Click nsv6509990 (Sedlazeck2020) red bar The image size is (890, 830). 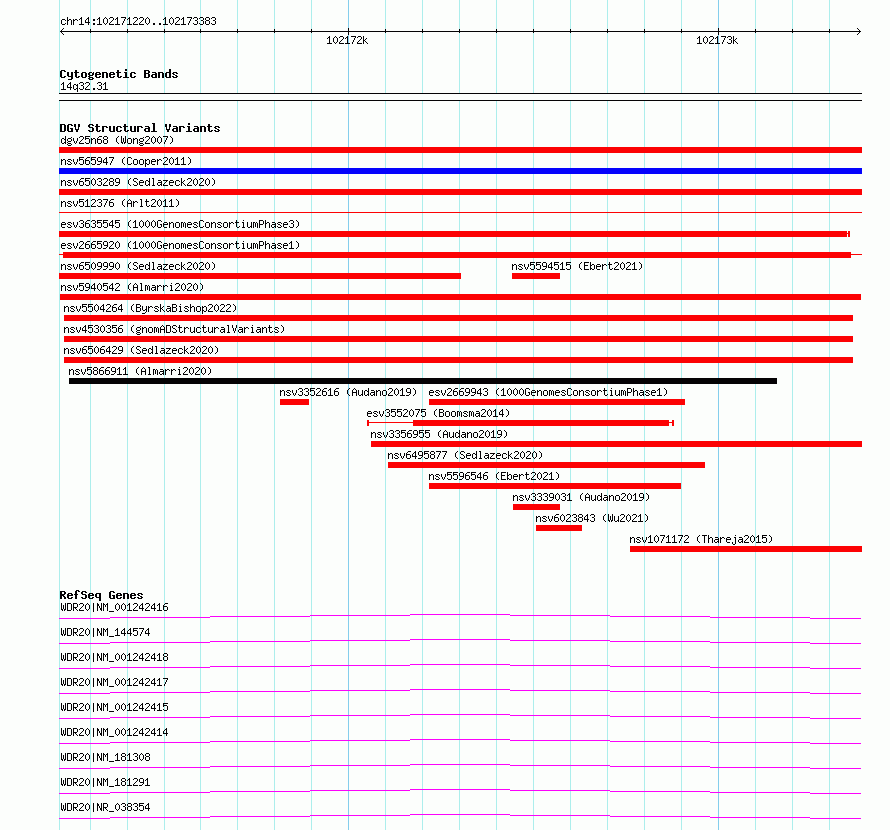(260, 276)
